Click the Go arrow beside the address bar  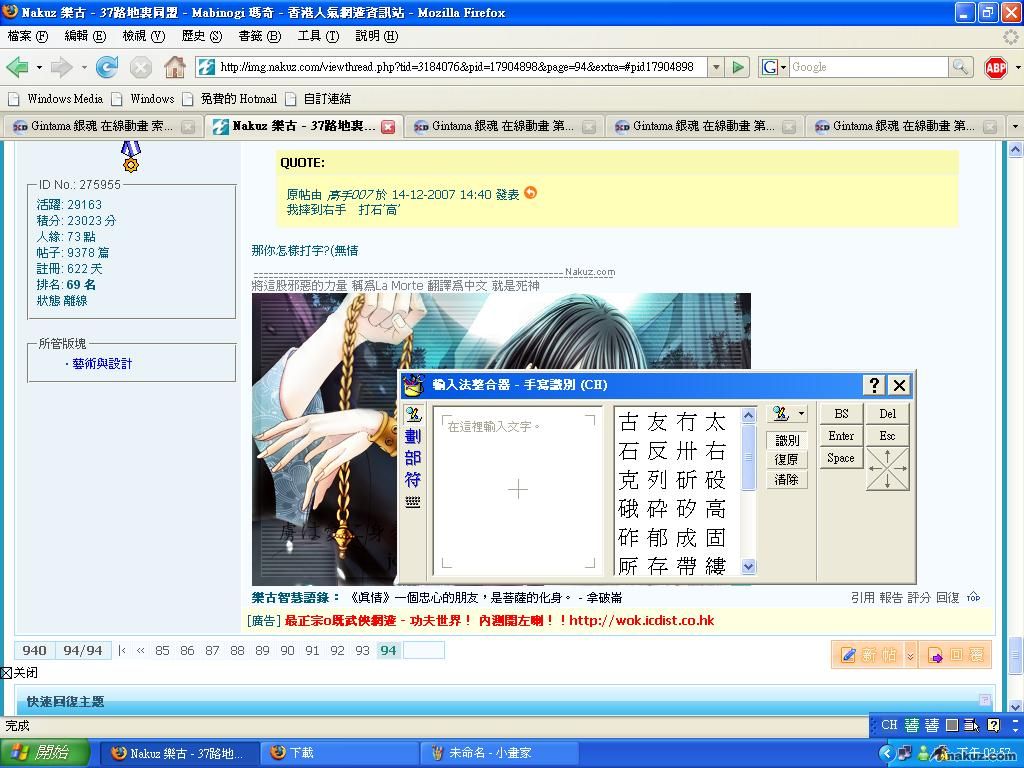738,67
